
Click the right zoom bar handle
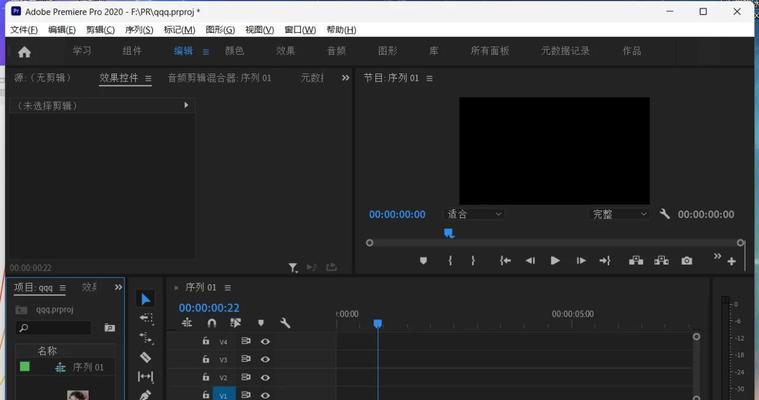tap(741, 242)
